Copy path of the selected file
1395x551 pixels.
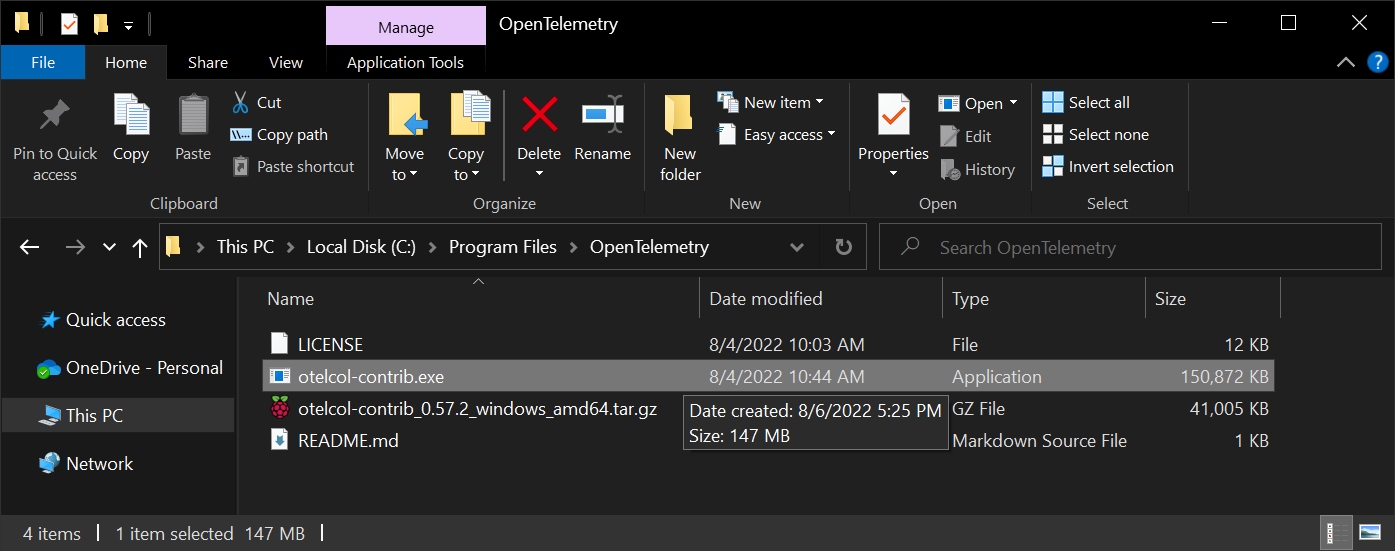tap(279, 134)
